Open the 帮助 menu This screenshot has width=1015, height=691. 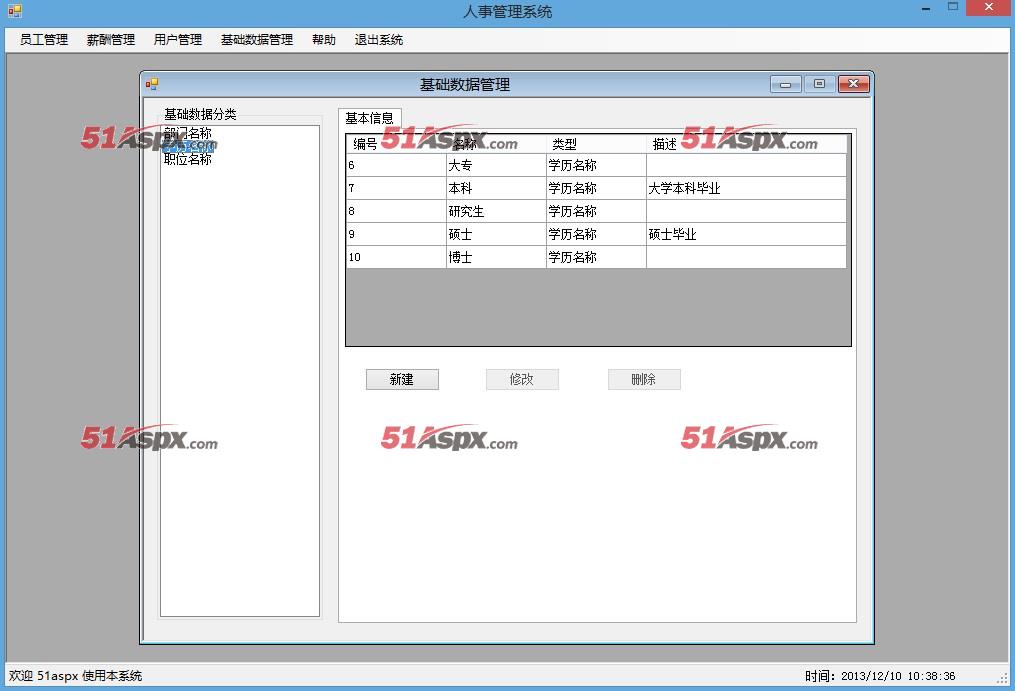click(323, 40)
